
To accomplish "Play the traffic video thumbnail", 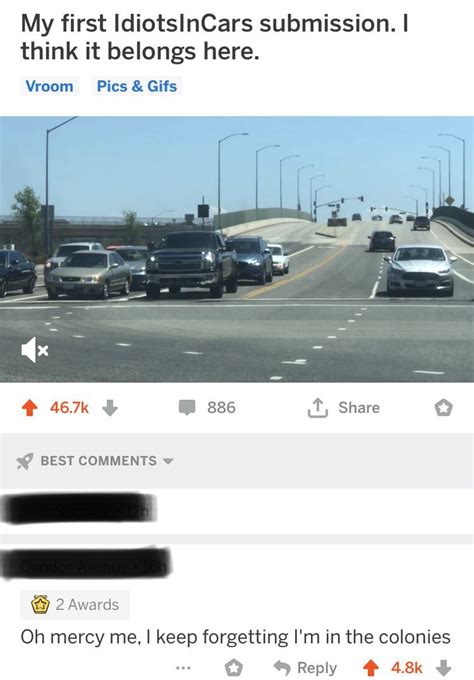I will coord(237,249).
